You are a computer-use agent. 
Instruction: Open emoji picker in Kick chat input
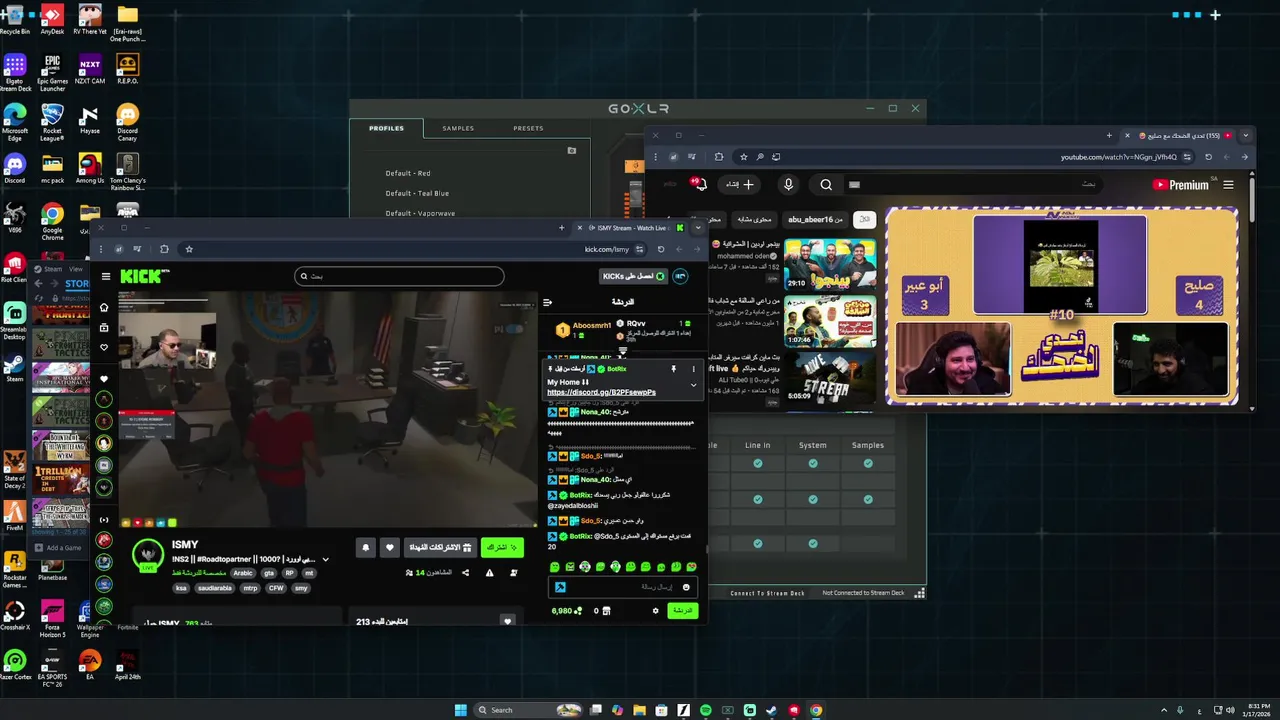(686, 587)
